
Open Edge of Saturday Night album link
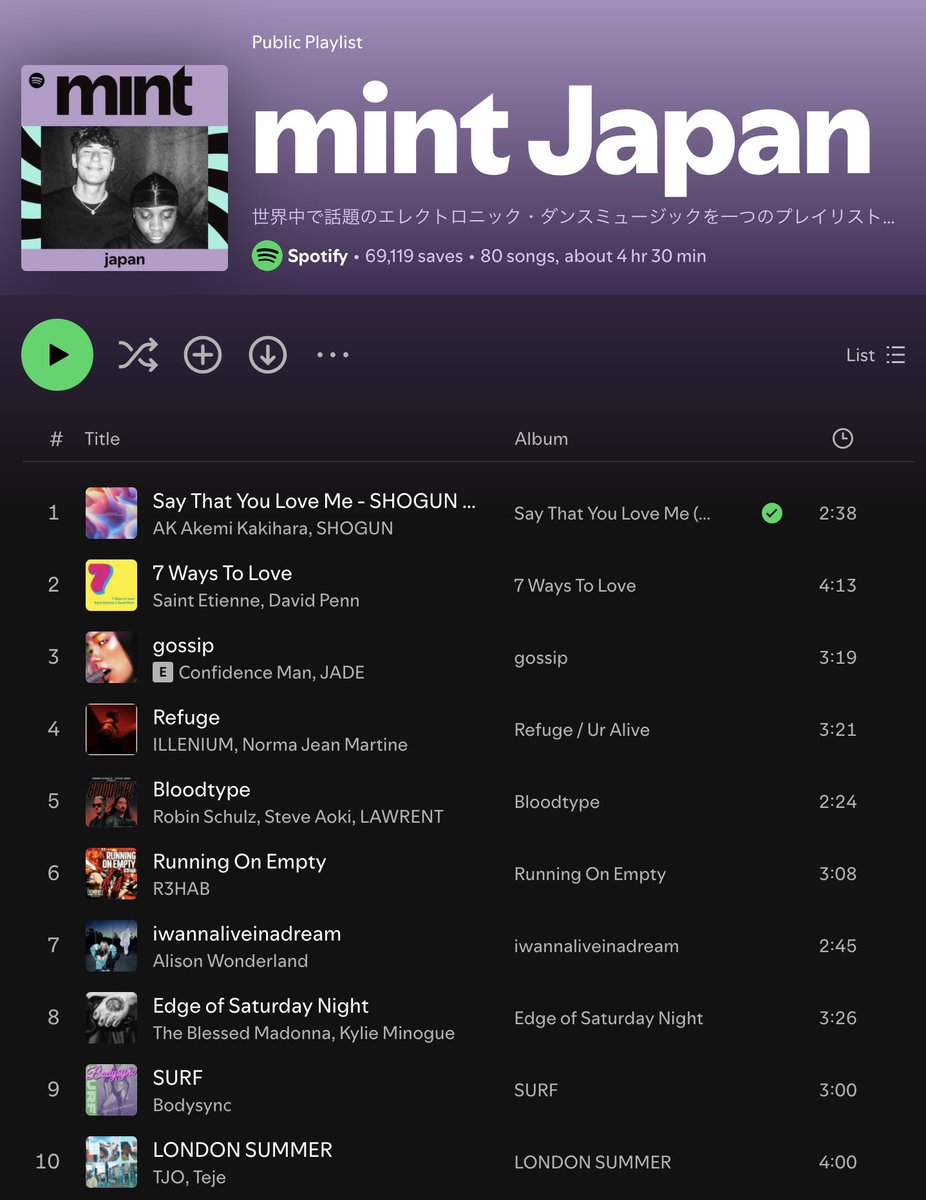click(609, 1017)
